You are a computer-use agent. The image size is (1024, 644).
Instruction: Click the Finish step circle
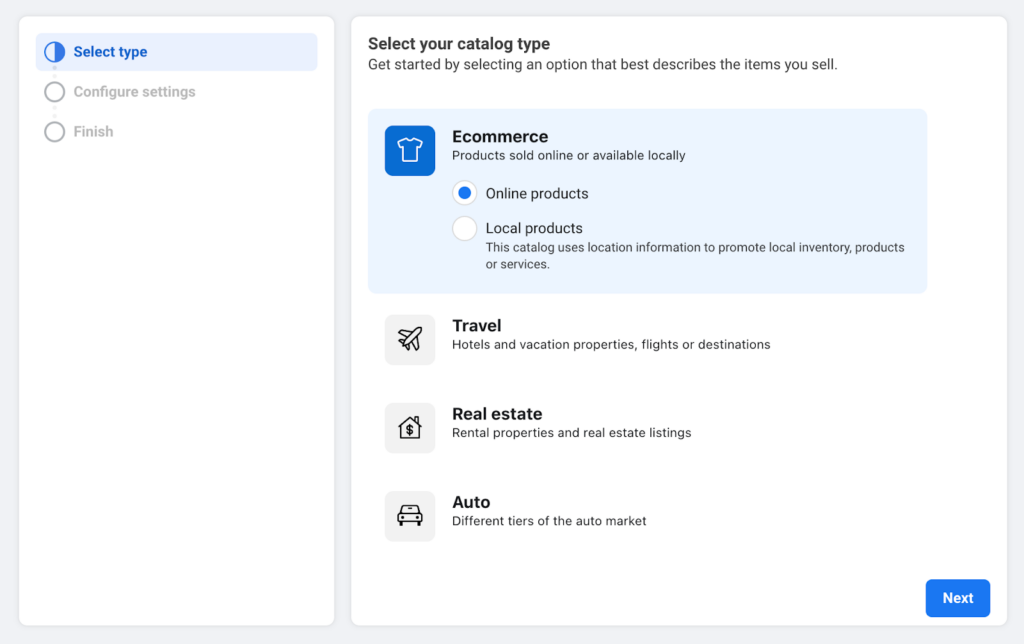pos(55,131)
